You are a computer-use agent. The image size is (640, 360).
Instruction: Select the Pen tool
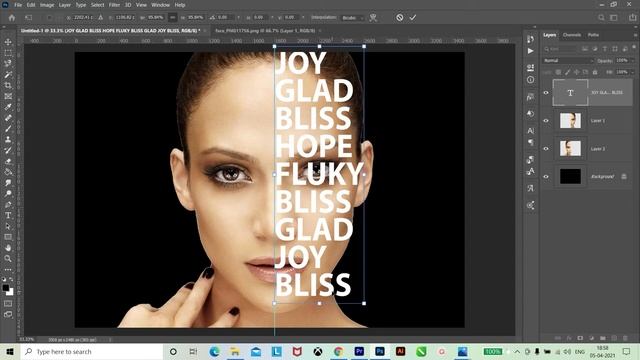coord(8,204)
